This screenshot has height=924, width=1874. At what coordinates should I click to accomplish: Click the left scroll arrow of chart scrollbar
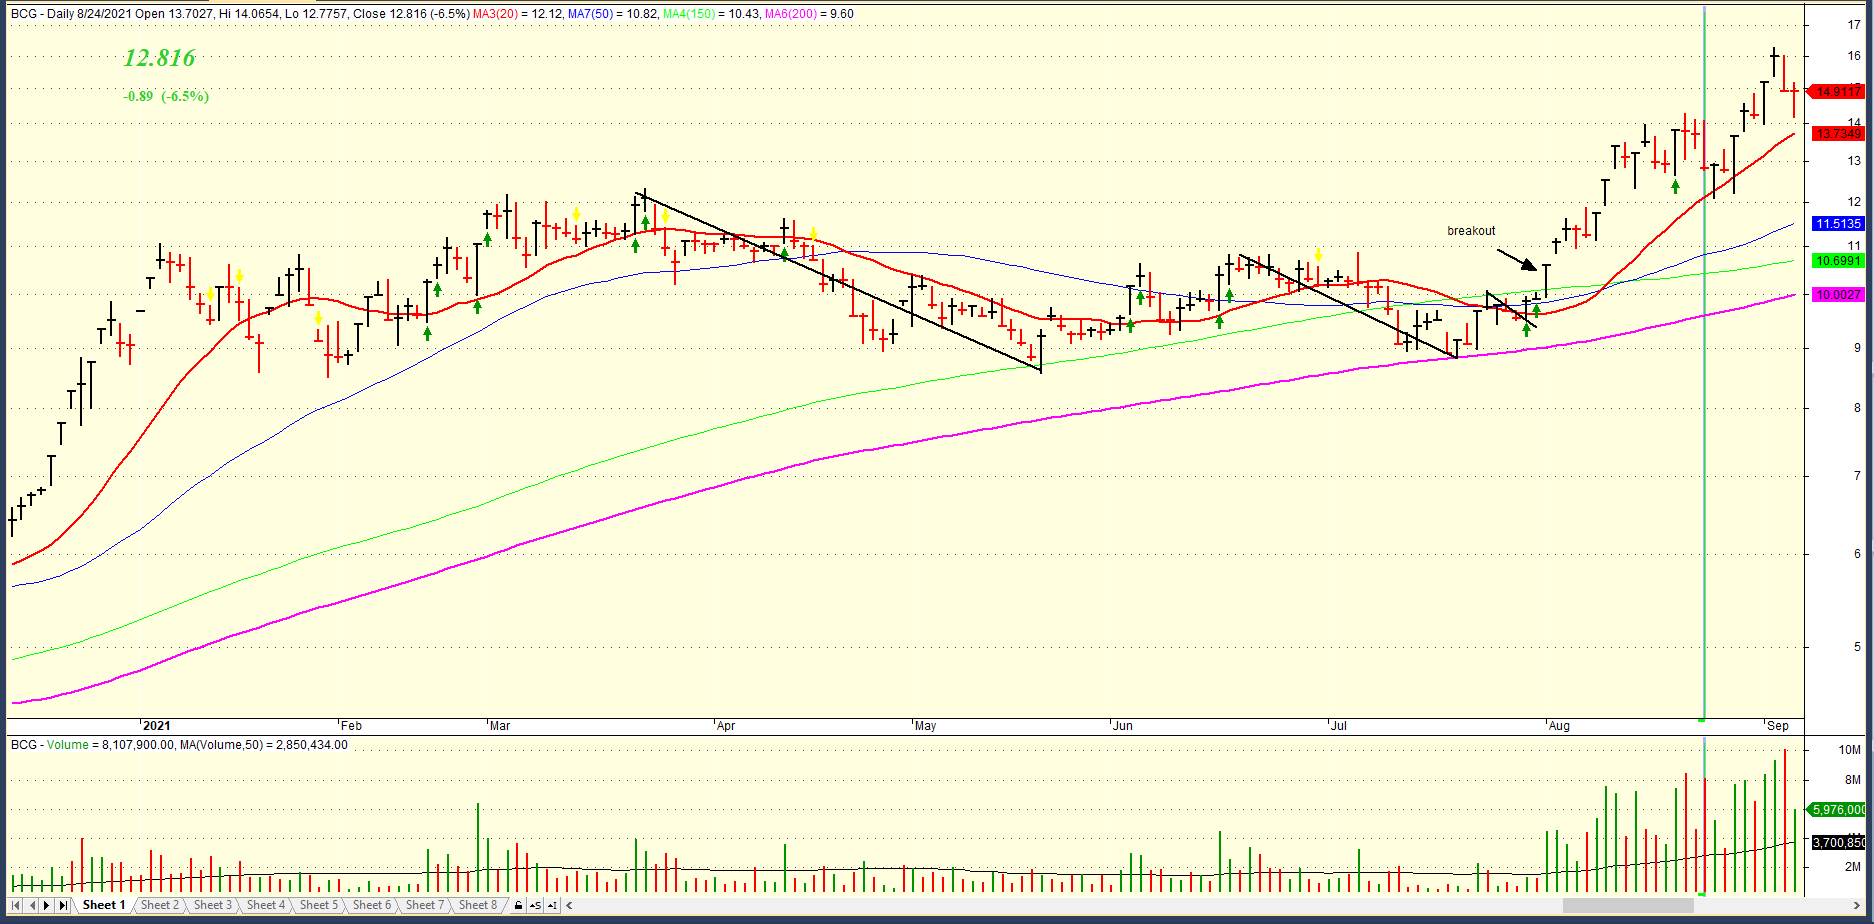(x=570, y=905)
